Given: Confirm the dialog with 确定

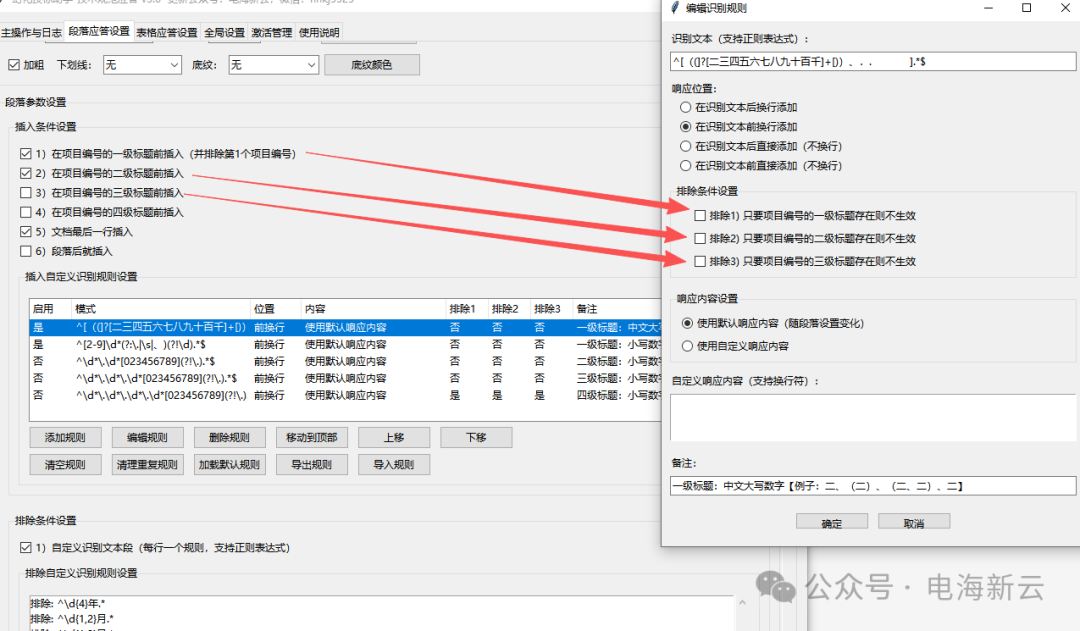Looking at the screenshot, I should click(x=831, y=523).
